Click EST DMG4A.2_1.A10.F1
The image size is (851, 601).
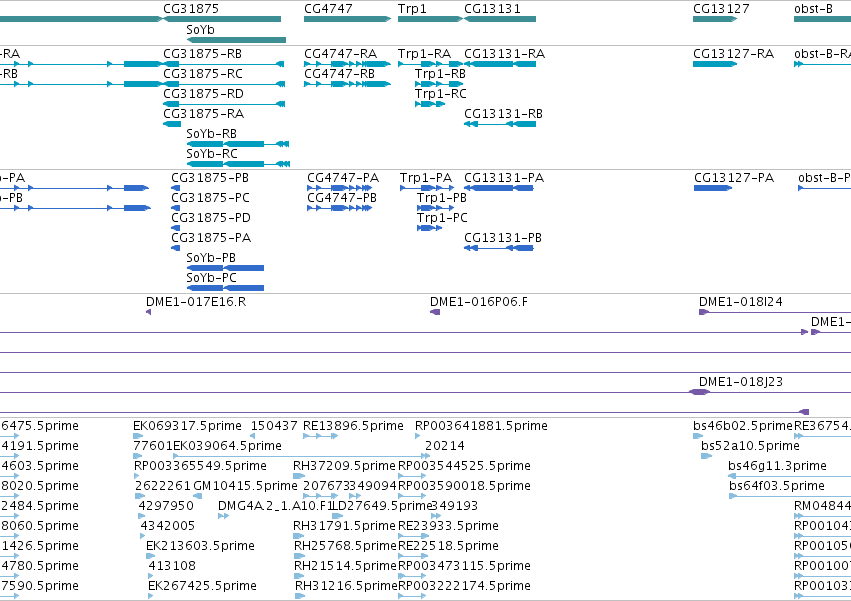[223, 516]
